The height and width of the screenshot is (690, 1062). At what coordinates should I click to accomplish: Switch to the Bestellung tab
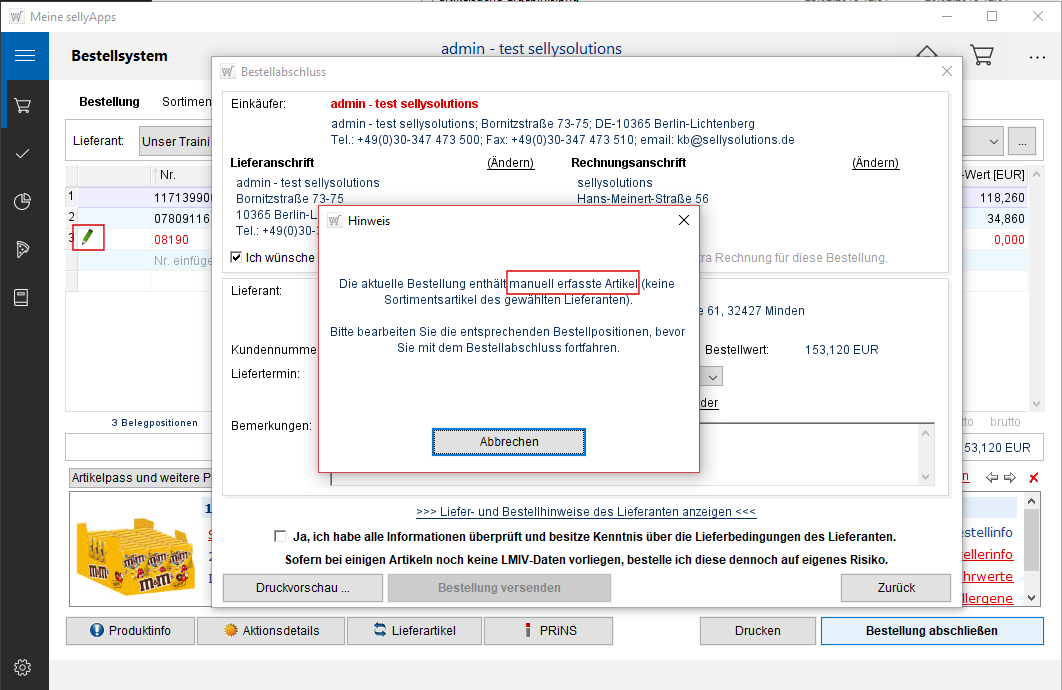(109, 102)
